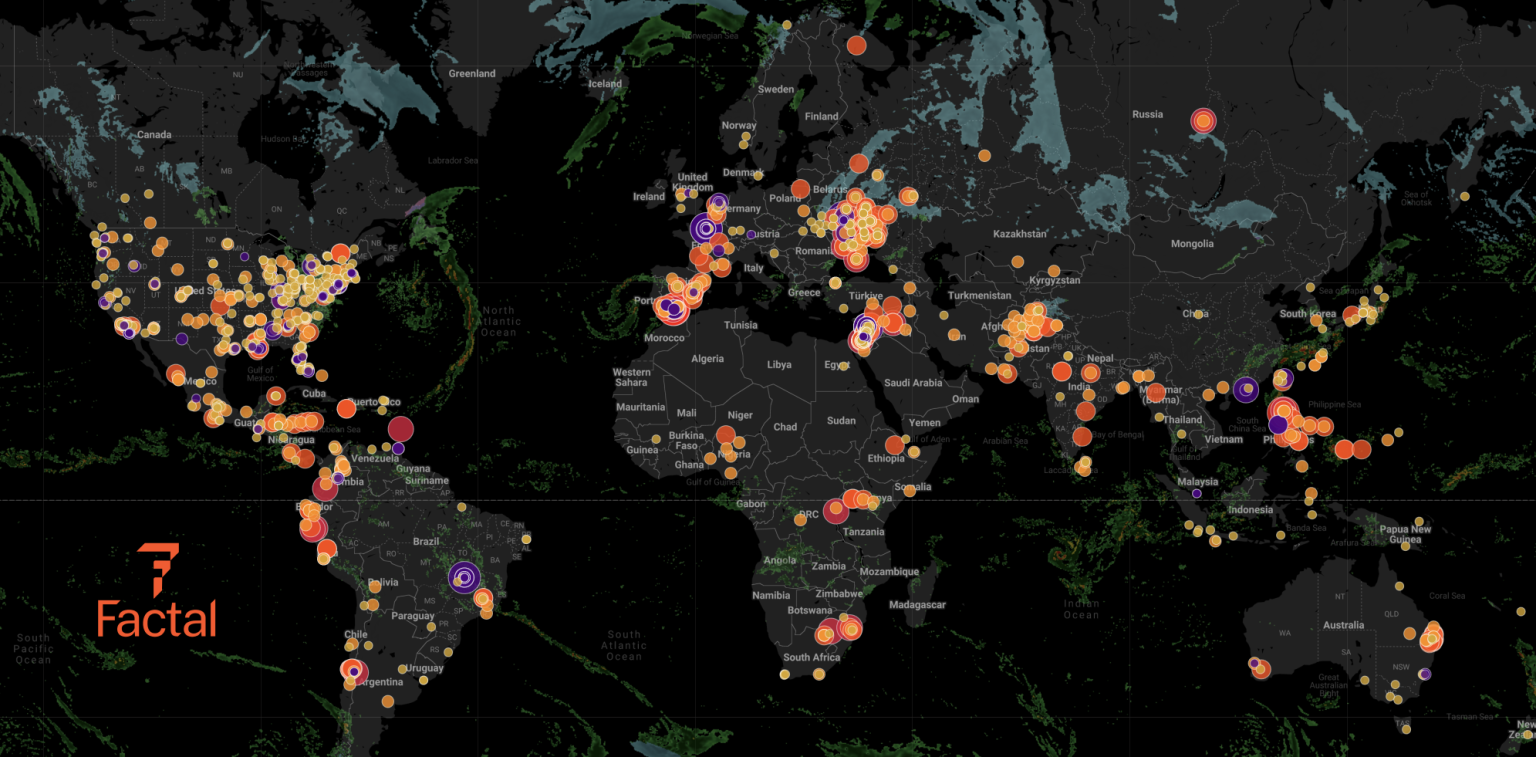Image resolution: width=1536 pixels, height=757 pixels.
Task: Select the Indonesia label
Action: coord(1251,510)
